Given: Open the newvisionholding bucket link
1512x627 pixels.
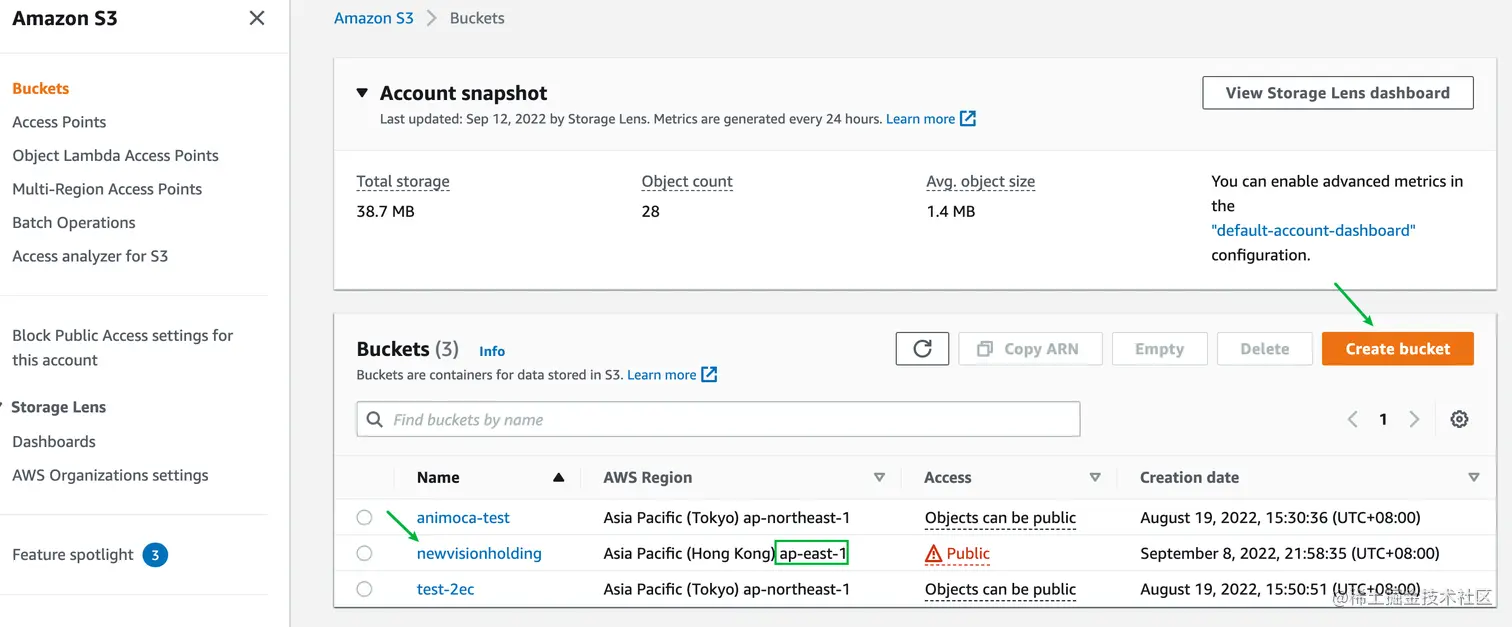Looking at the screenshot, I should tap(479, 554).
